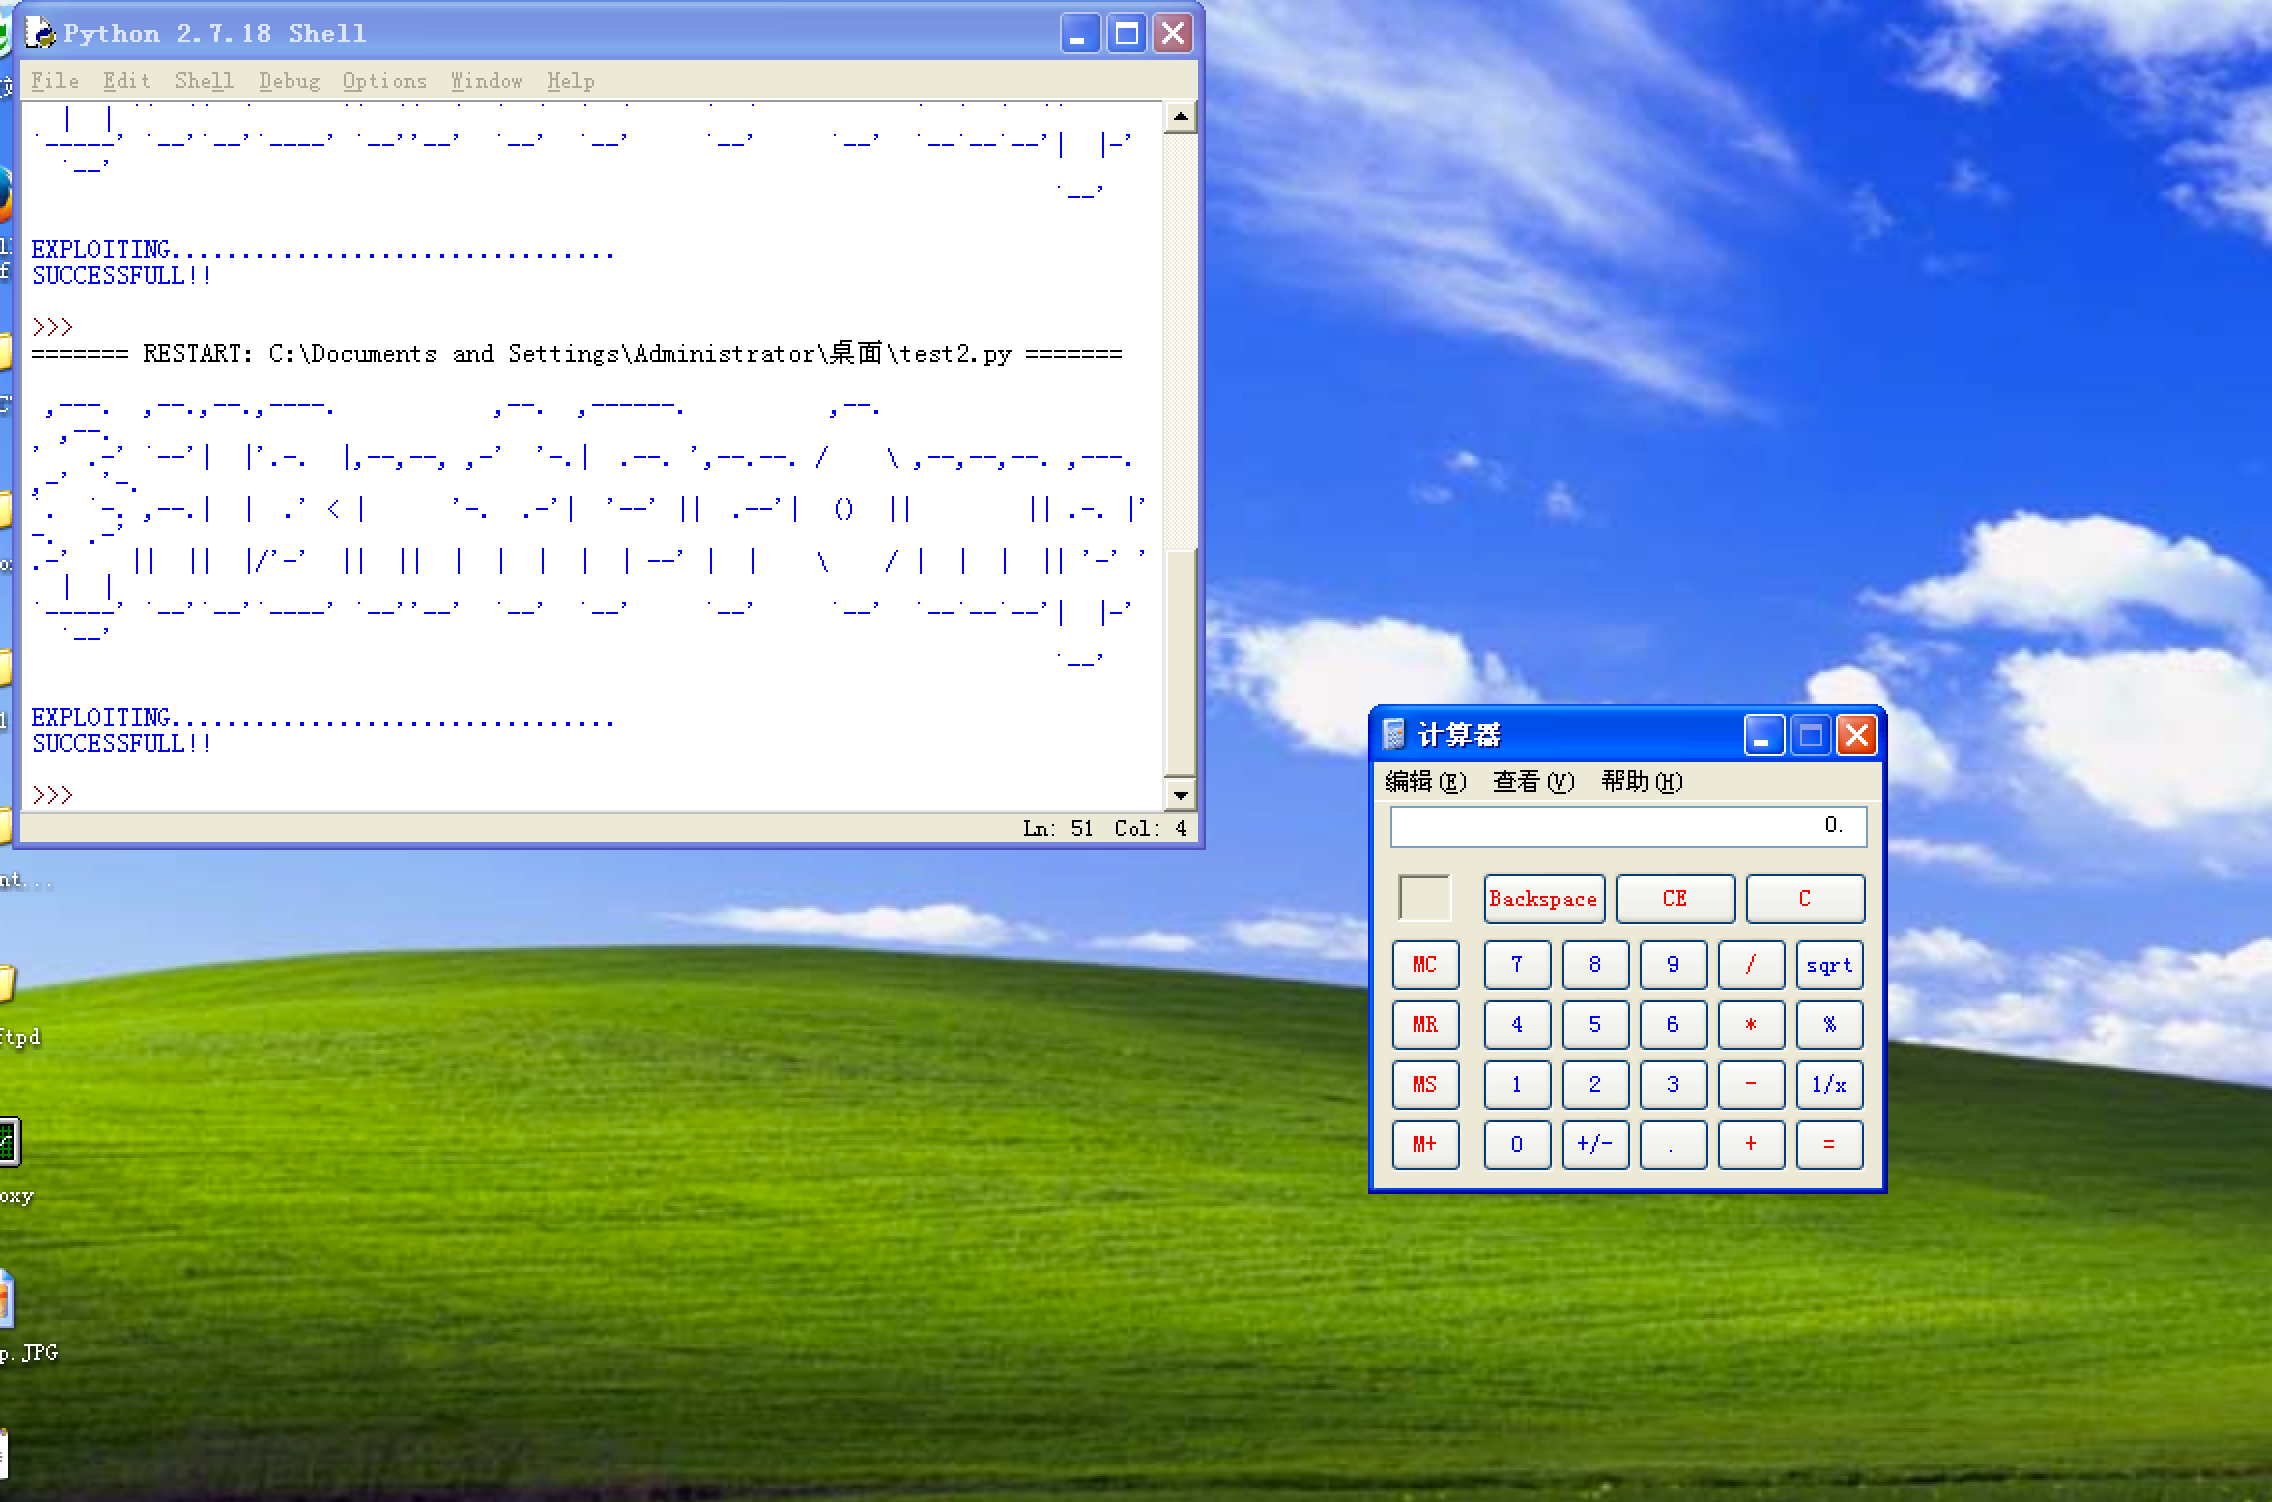
Task: Open calculator 帮助(H) menu
Action: (x=1642, y=781)
